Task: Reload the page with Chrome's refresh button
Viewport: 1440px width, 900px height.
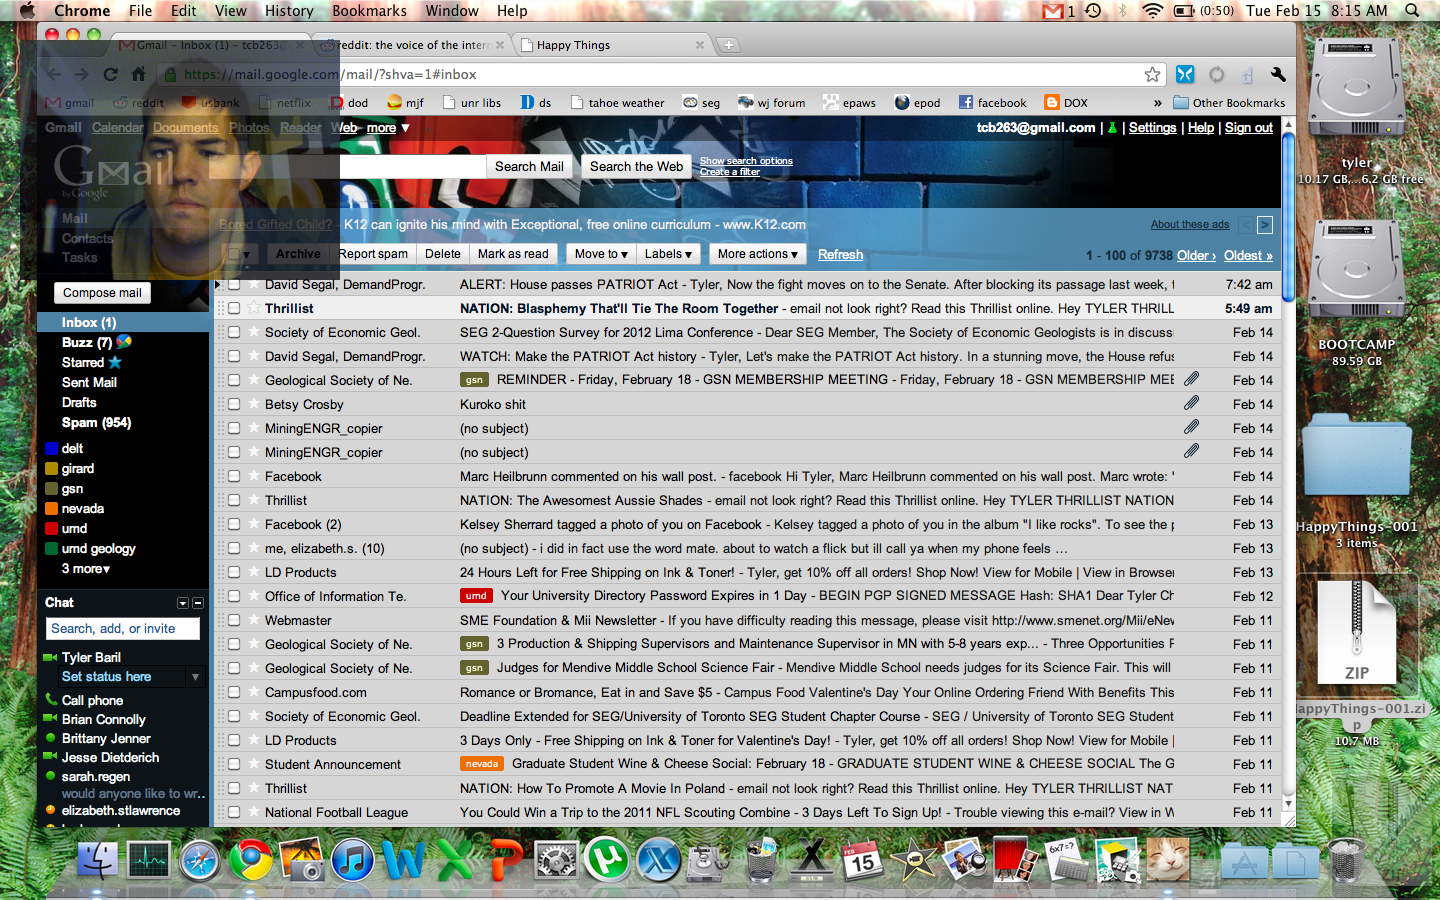Action: click(x=111, y=75)
